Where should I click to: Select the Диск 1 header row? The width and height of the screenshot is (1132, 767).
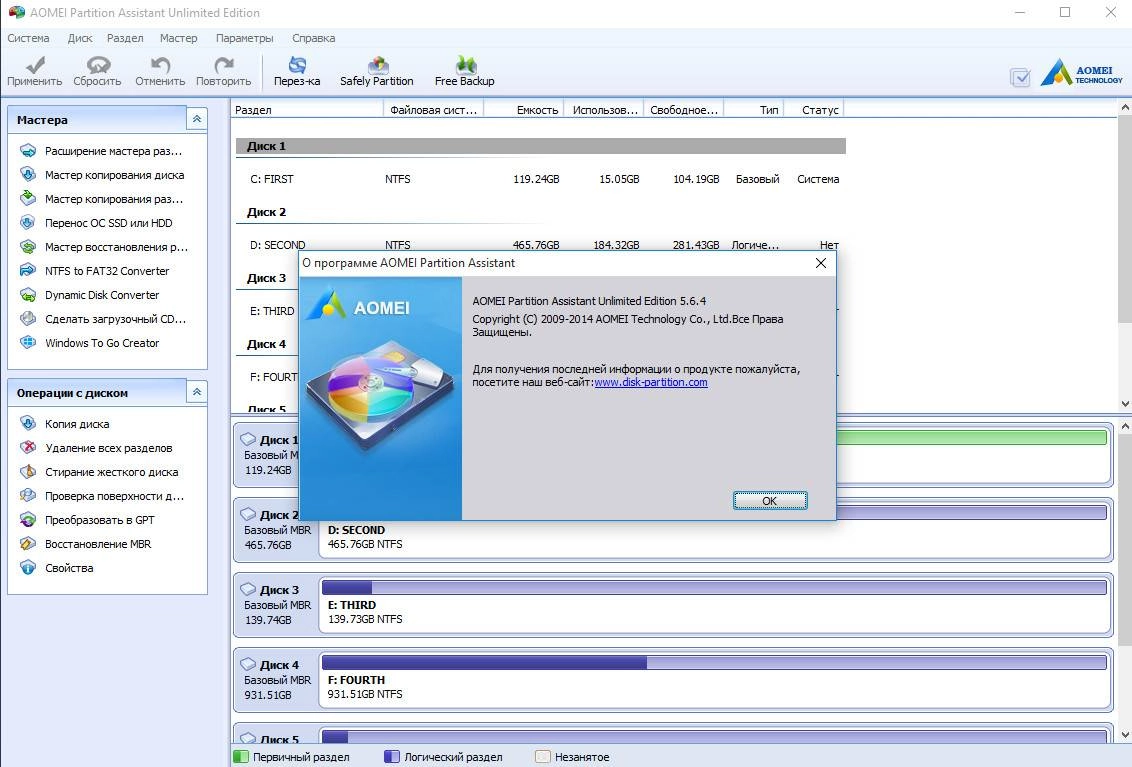tap(541, 146)
